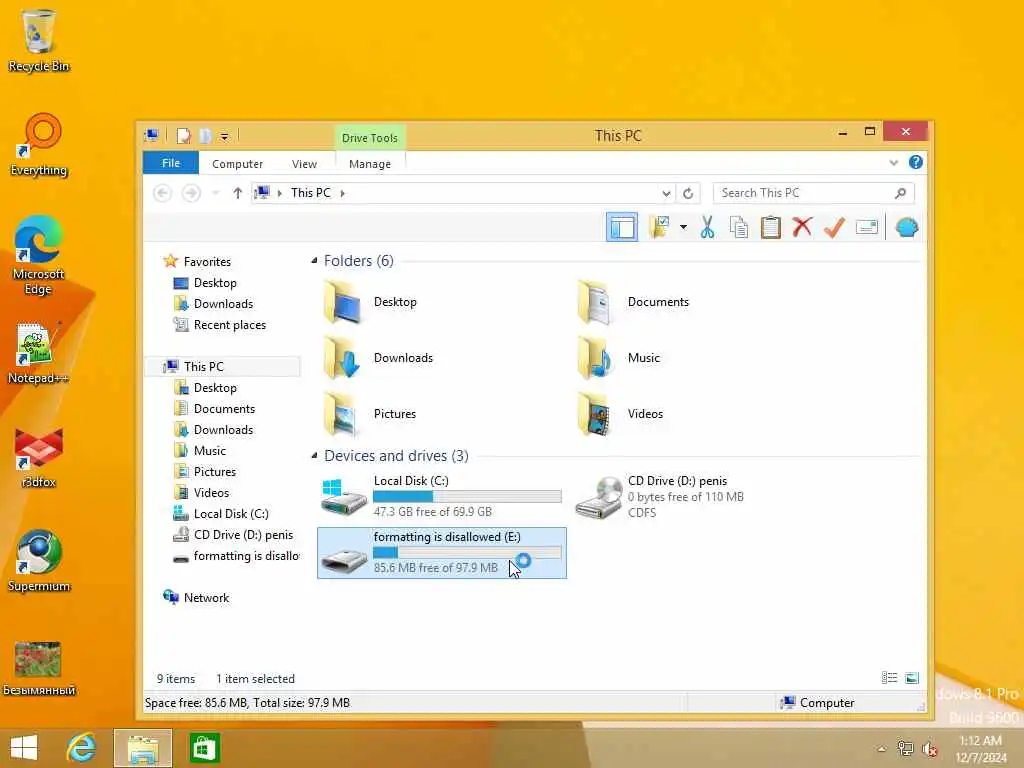The height and width of the screenshot is (768, 1024).
Task: Open r3dfox desktop shortcut
Action: click(x=39, y=458)
